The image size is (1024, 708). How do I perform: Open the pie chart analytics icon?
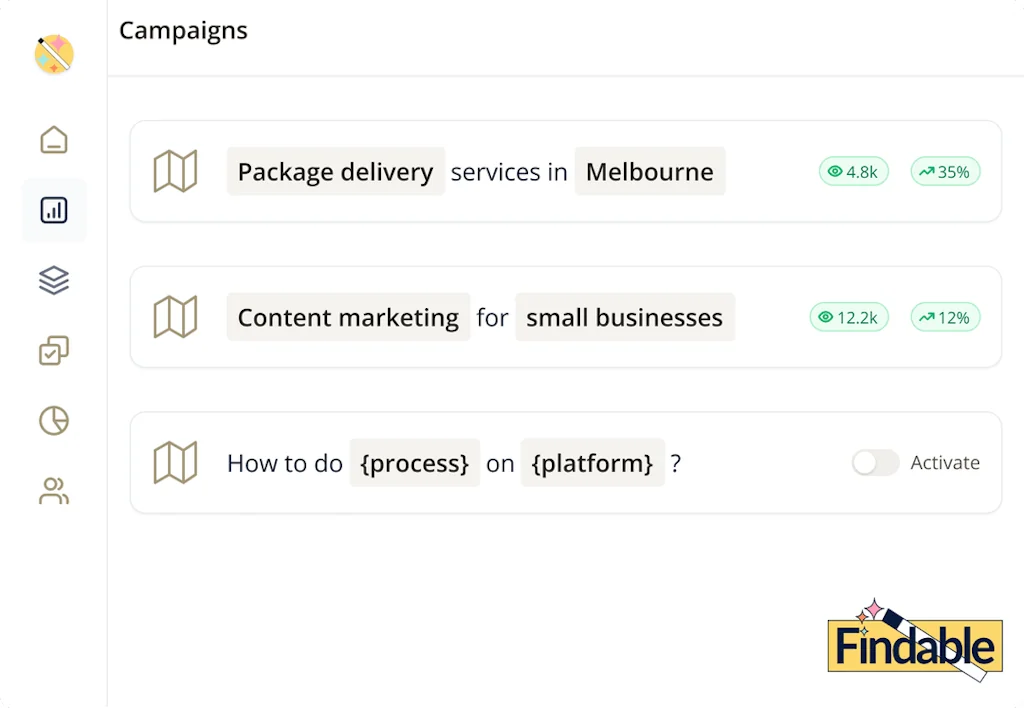[x=54, y=421]
